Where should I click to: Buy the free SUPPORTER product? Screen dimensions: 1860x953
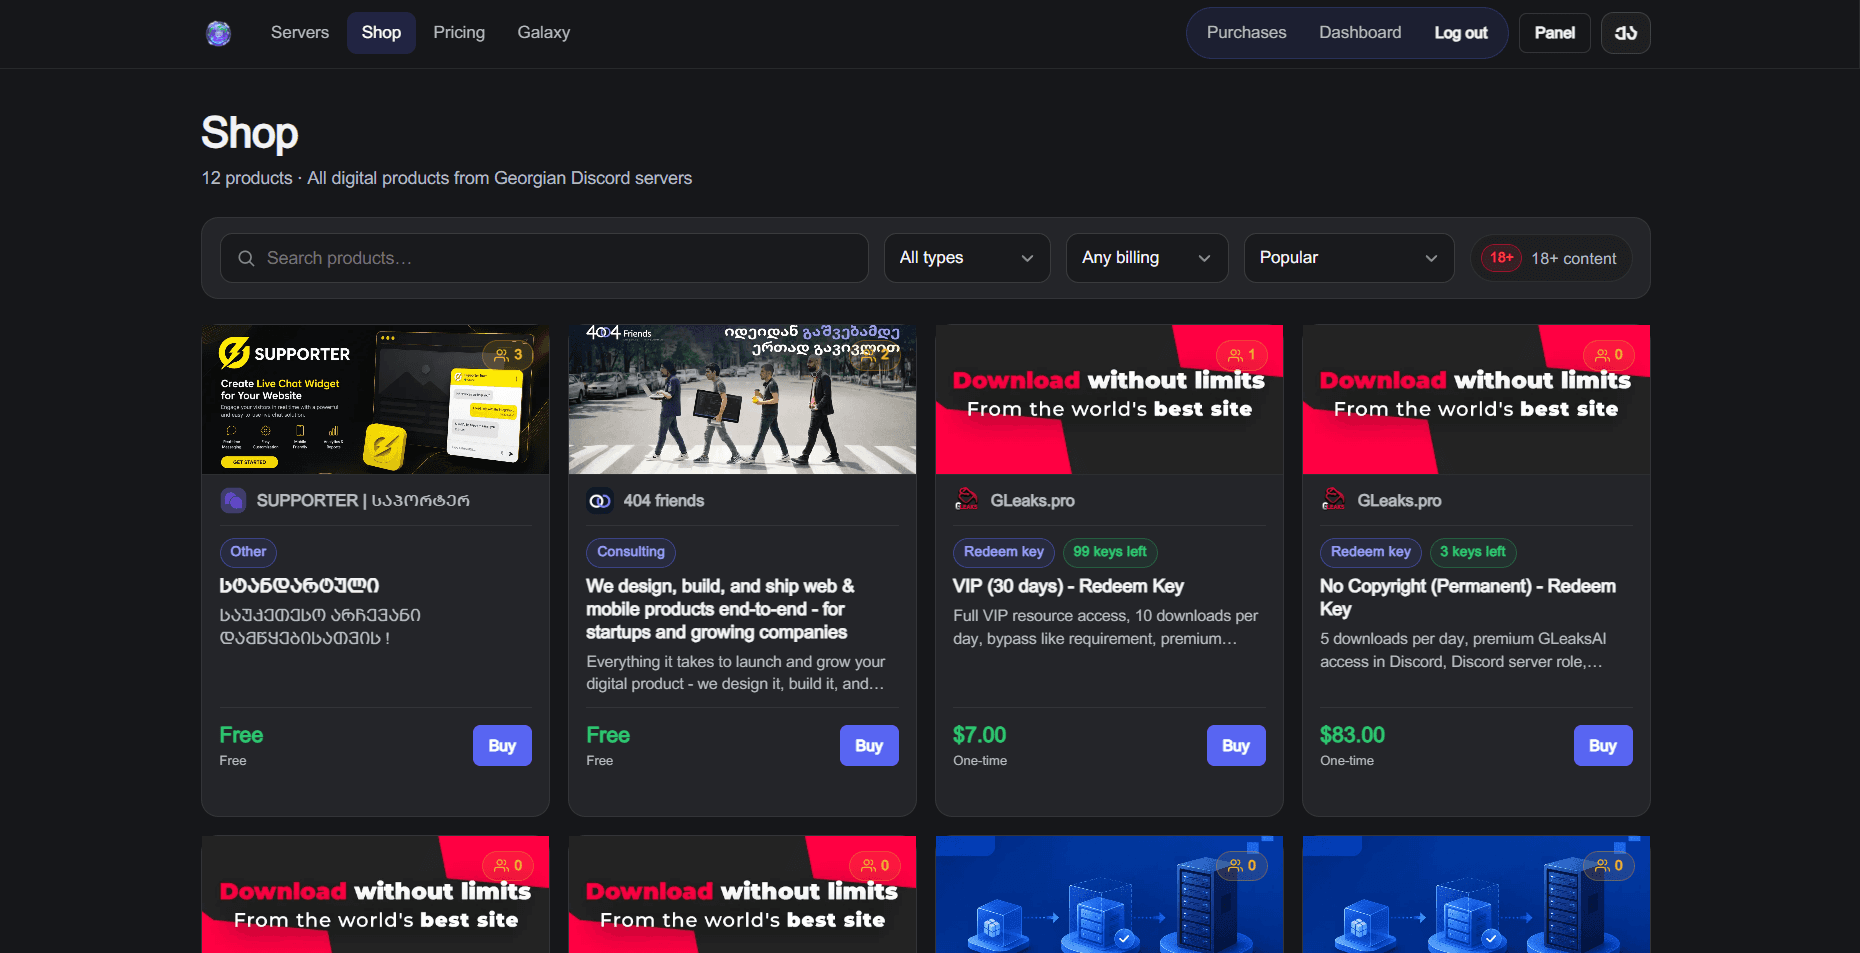pyautogui.click(x=502, y=746)
